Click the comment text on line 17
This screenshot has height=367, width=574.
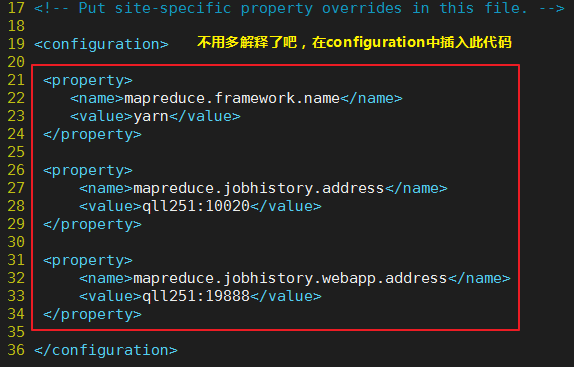[x=299, y=8]
